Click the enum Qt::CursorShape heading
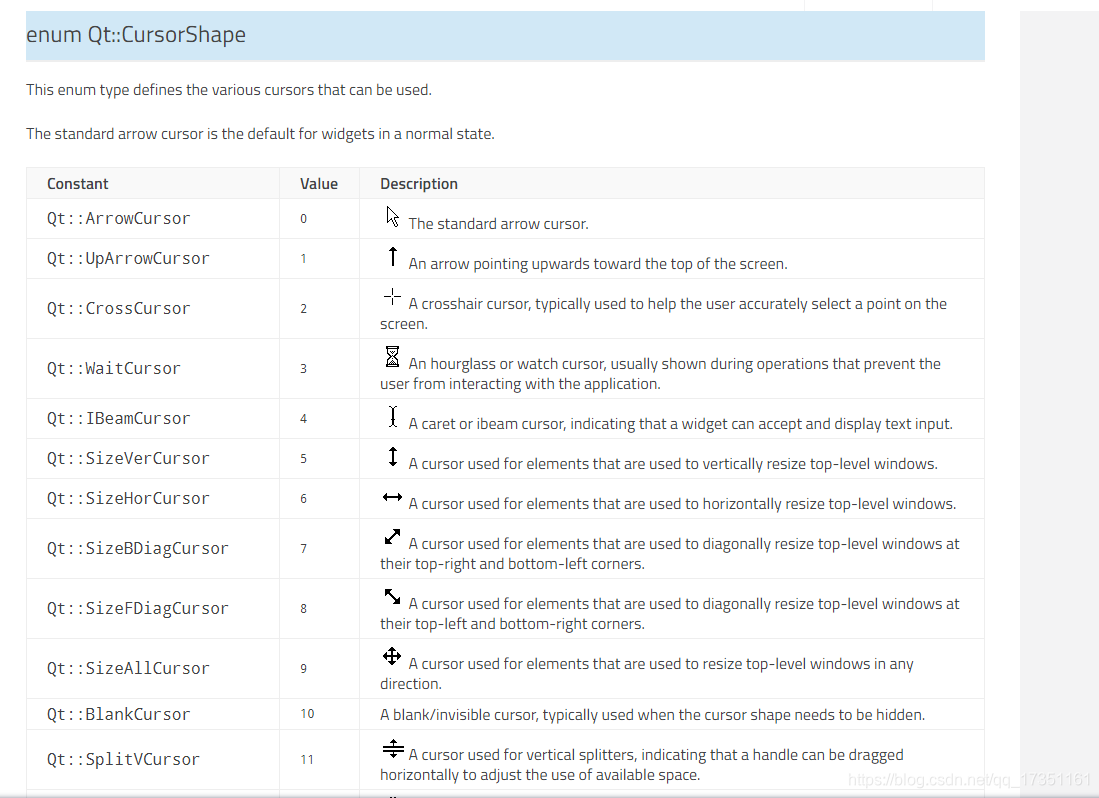Image resolution: width=1099 pixels, height=798 pixels. tap(136, 34)
